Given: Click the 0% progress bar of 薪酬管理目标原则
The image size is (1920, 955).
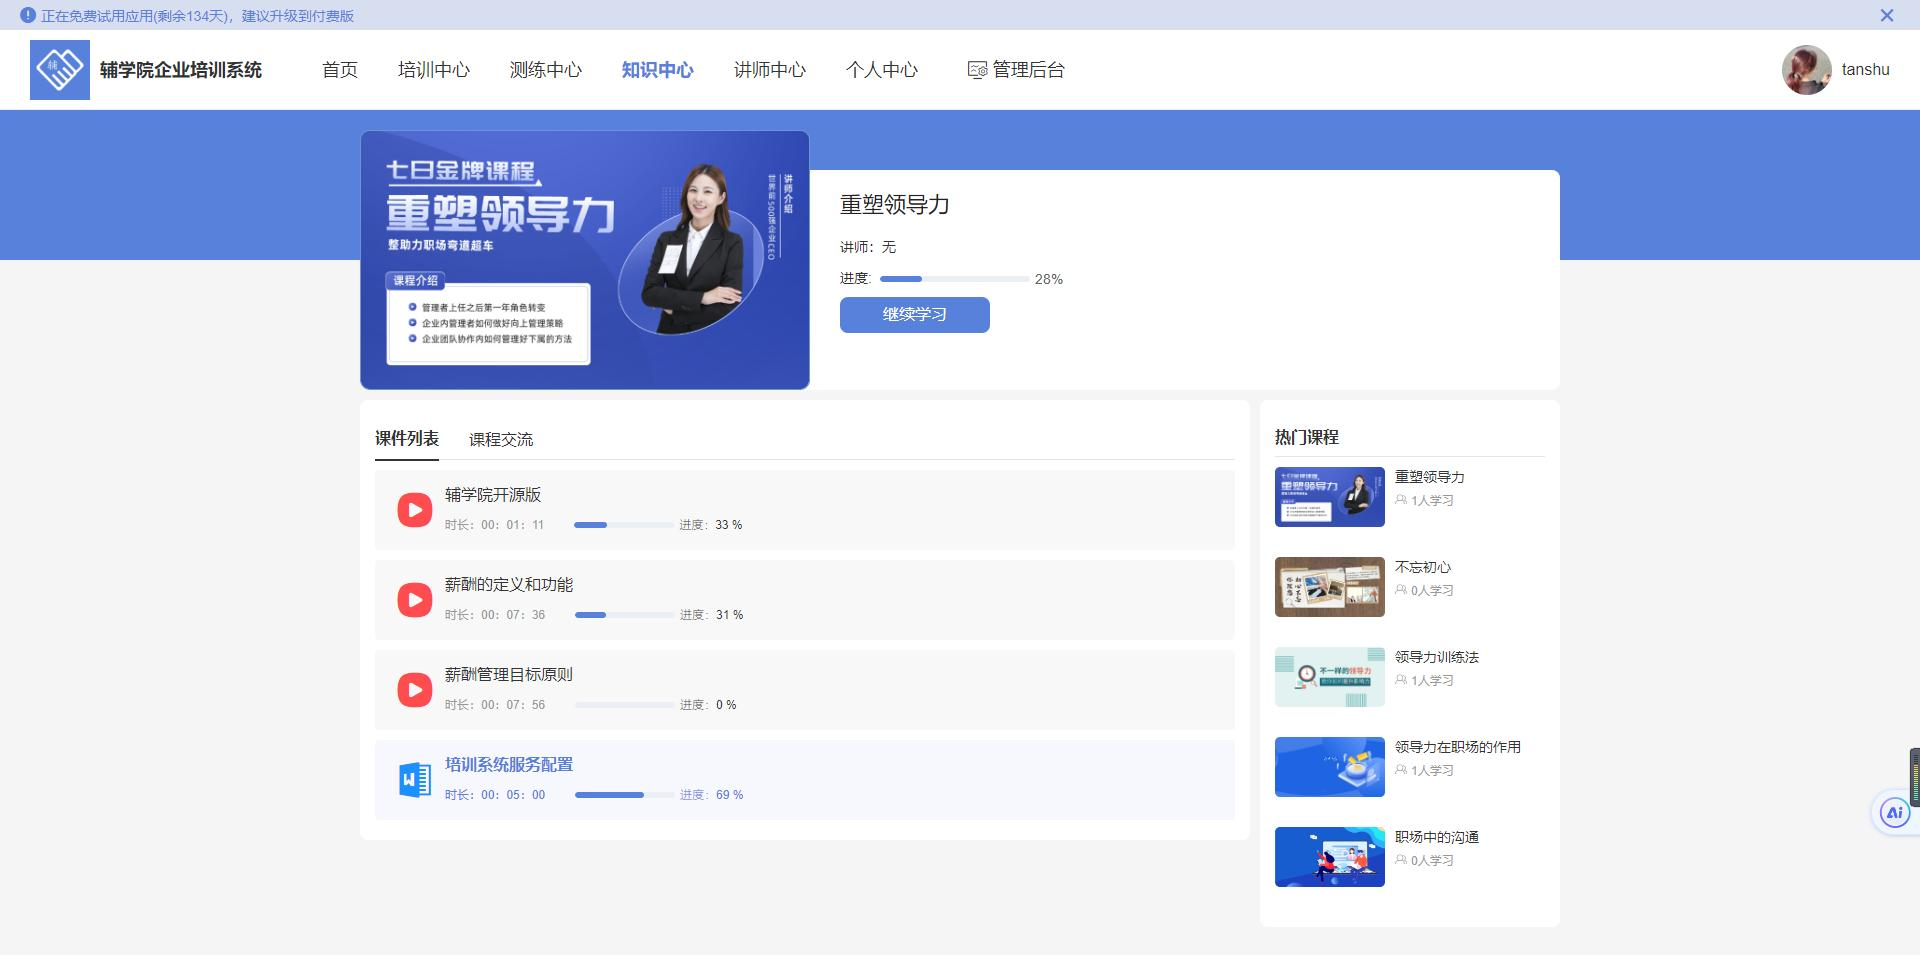Looking at the screenshot, I should coord(625,705).
